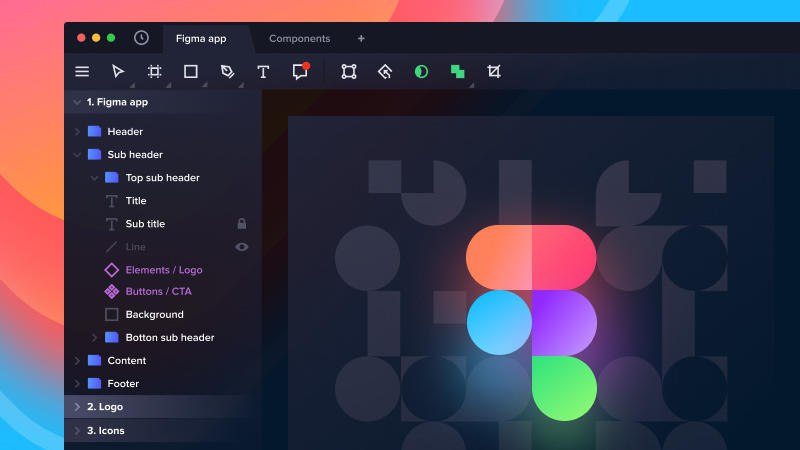Add a new tab with plus
Viewport: 800px width, 450px height.
pyautogui.click(x=361, y=38)
